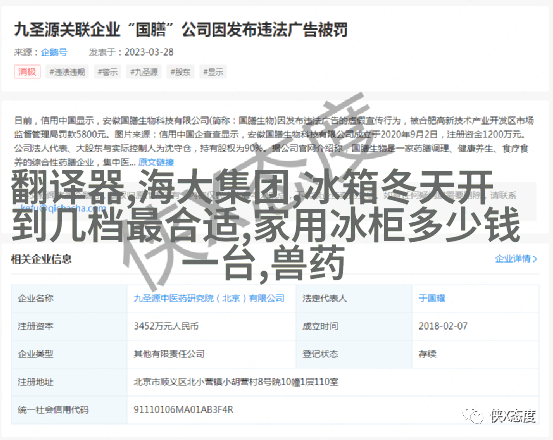Select the #股东 tag
The height and width of the screenshot is (440, 553).
pyautogui.click(x=180, y=72)
